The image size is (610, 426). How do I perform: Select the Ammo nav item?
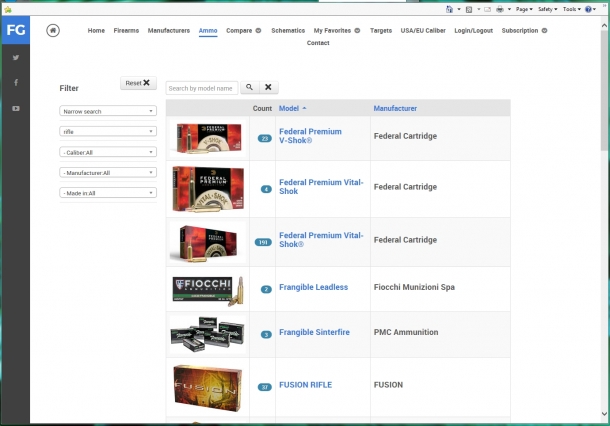pyautogui.click(x=208, y=31)
